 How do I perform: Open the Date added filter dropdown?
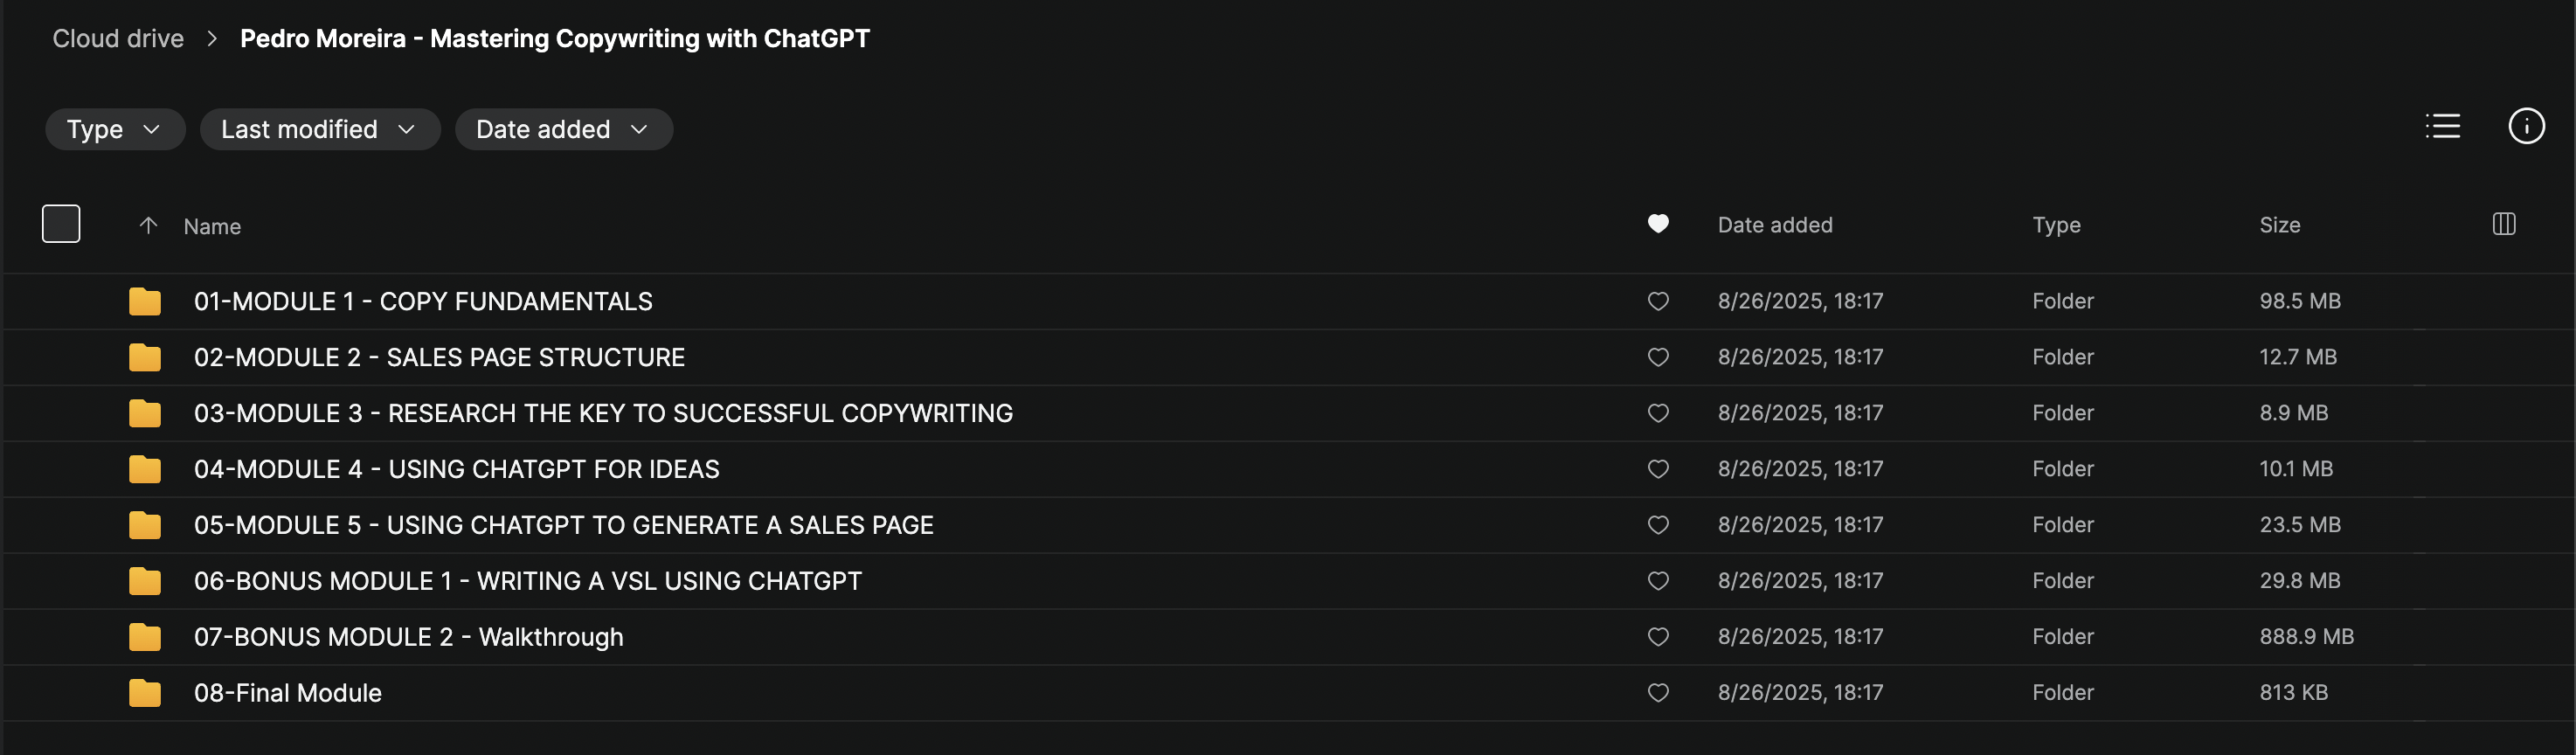point(563,129)
